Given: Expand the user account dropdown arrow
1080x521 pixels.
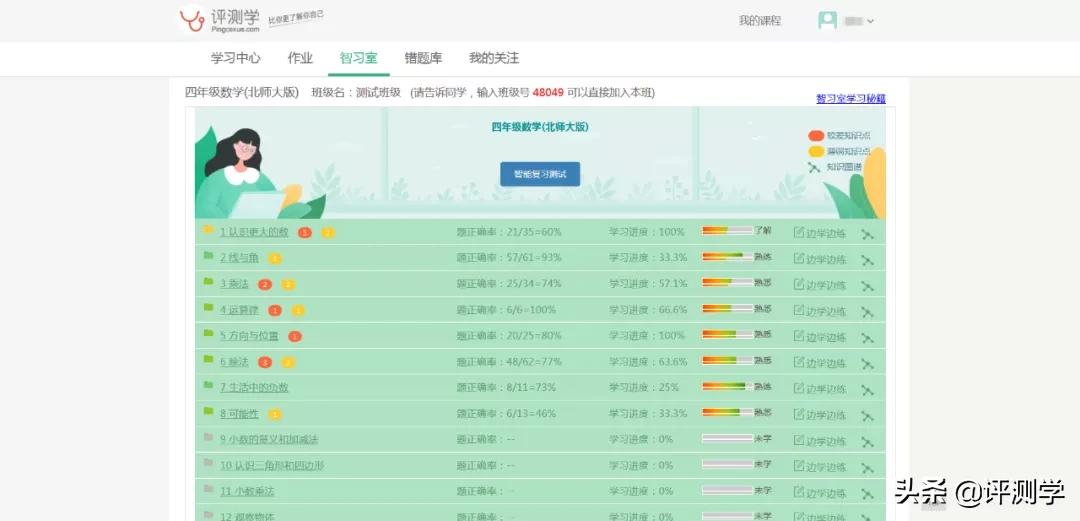Looking at the screenshot, I should (871, 21).
